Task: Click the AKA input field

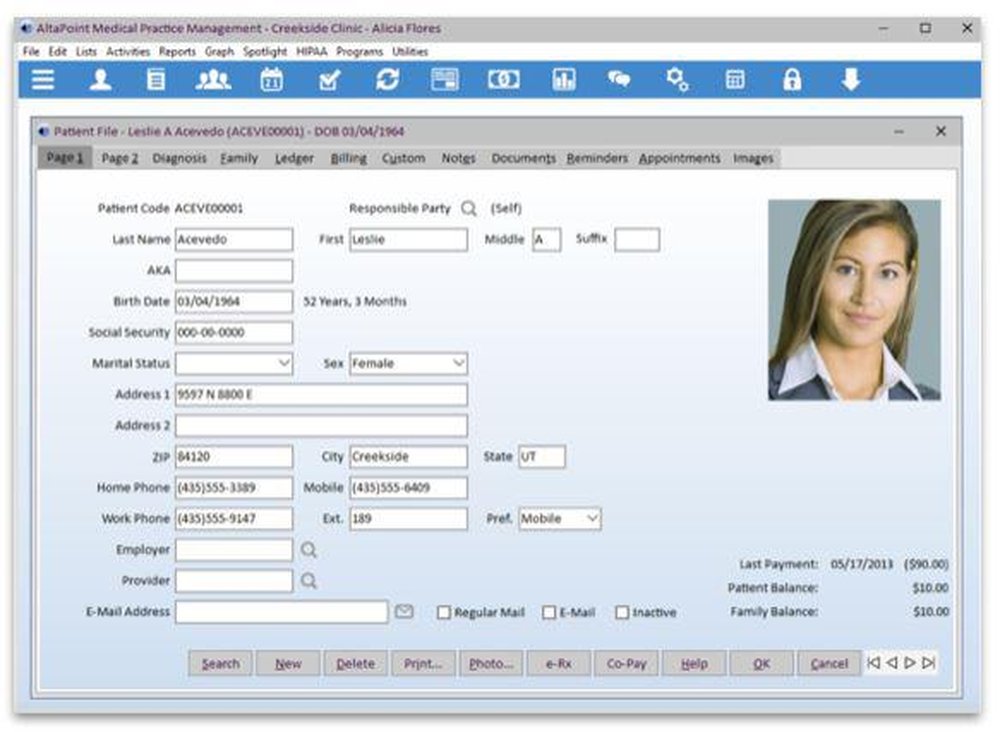Action: (234, 270)
